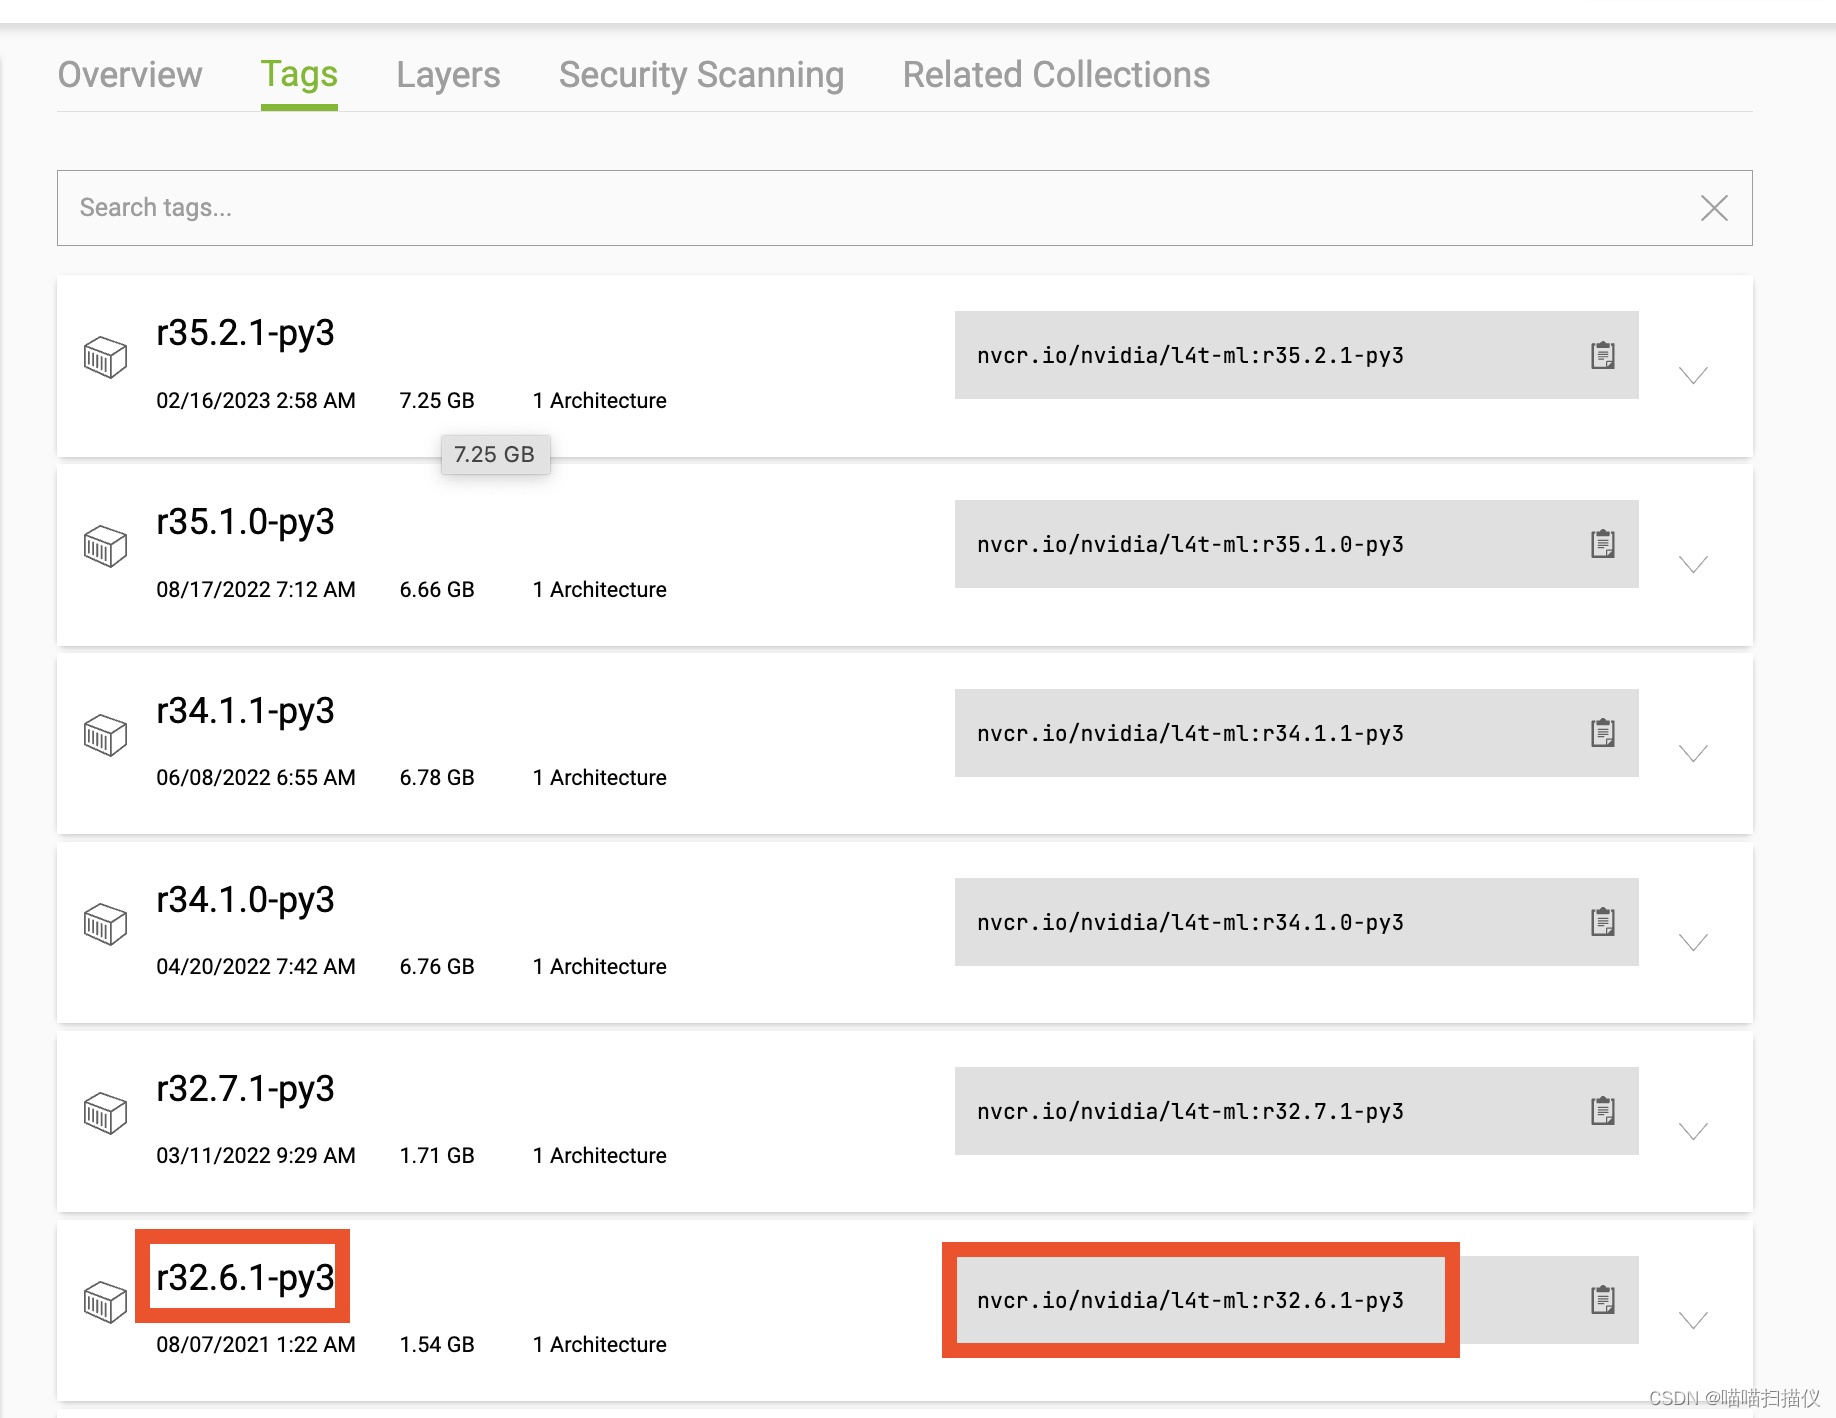Click the r34.1.1-py3 tag title
This screenshot has height=1418, width=1836.
[x=245, y=711]
